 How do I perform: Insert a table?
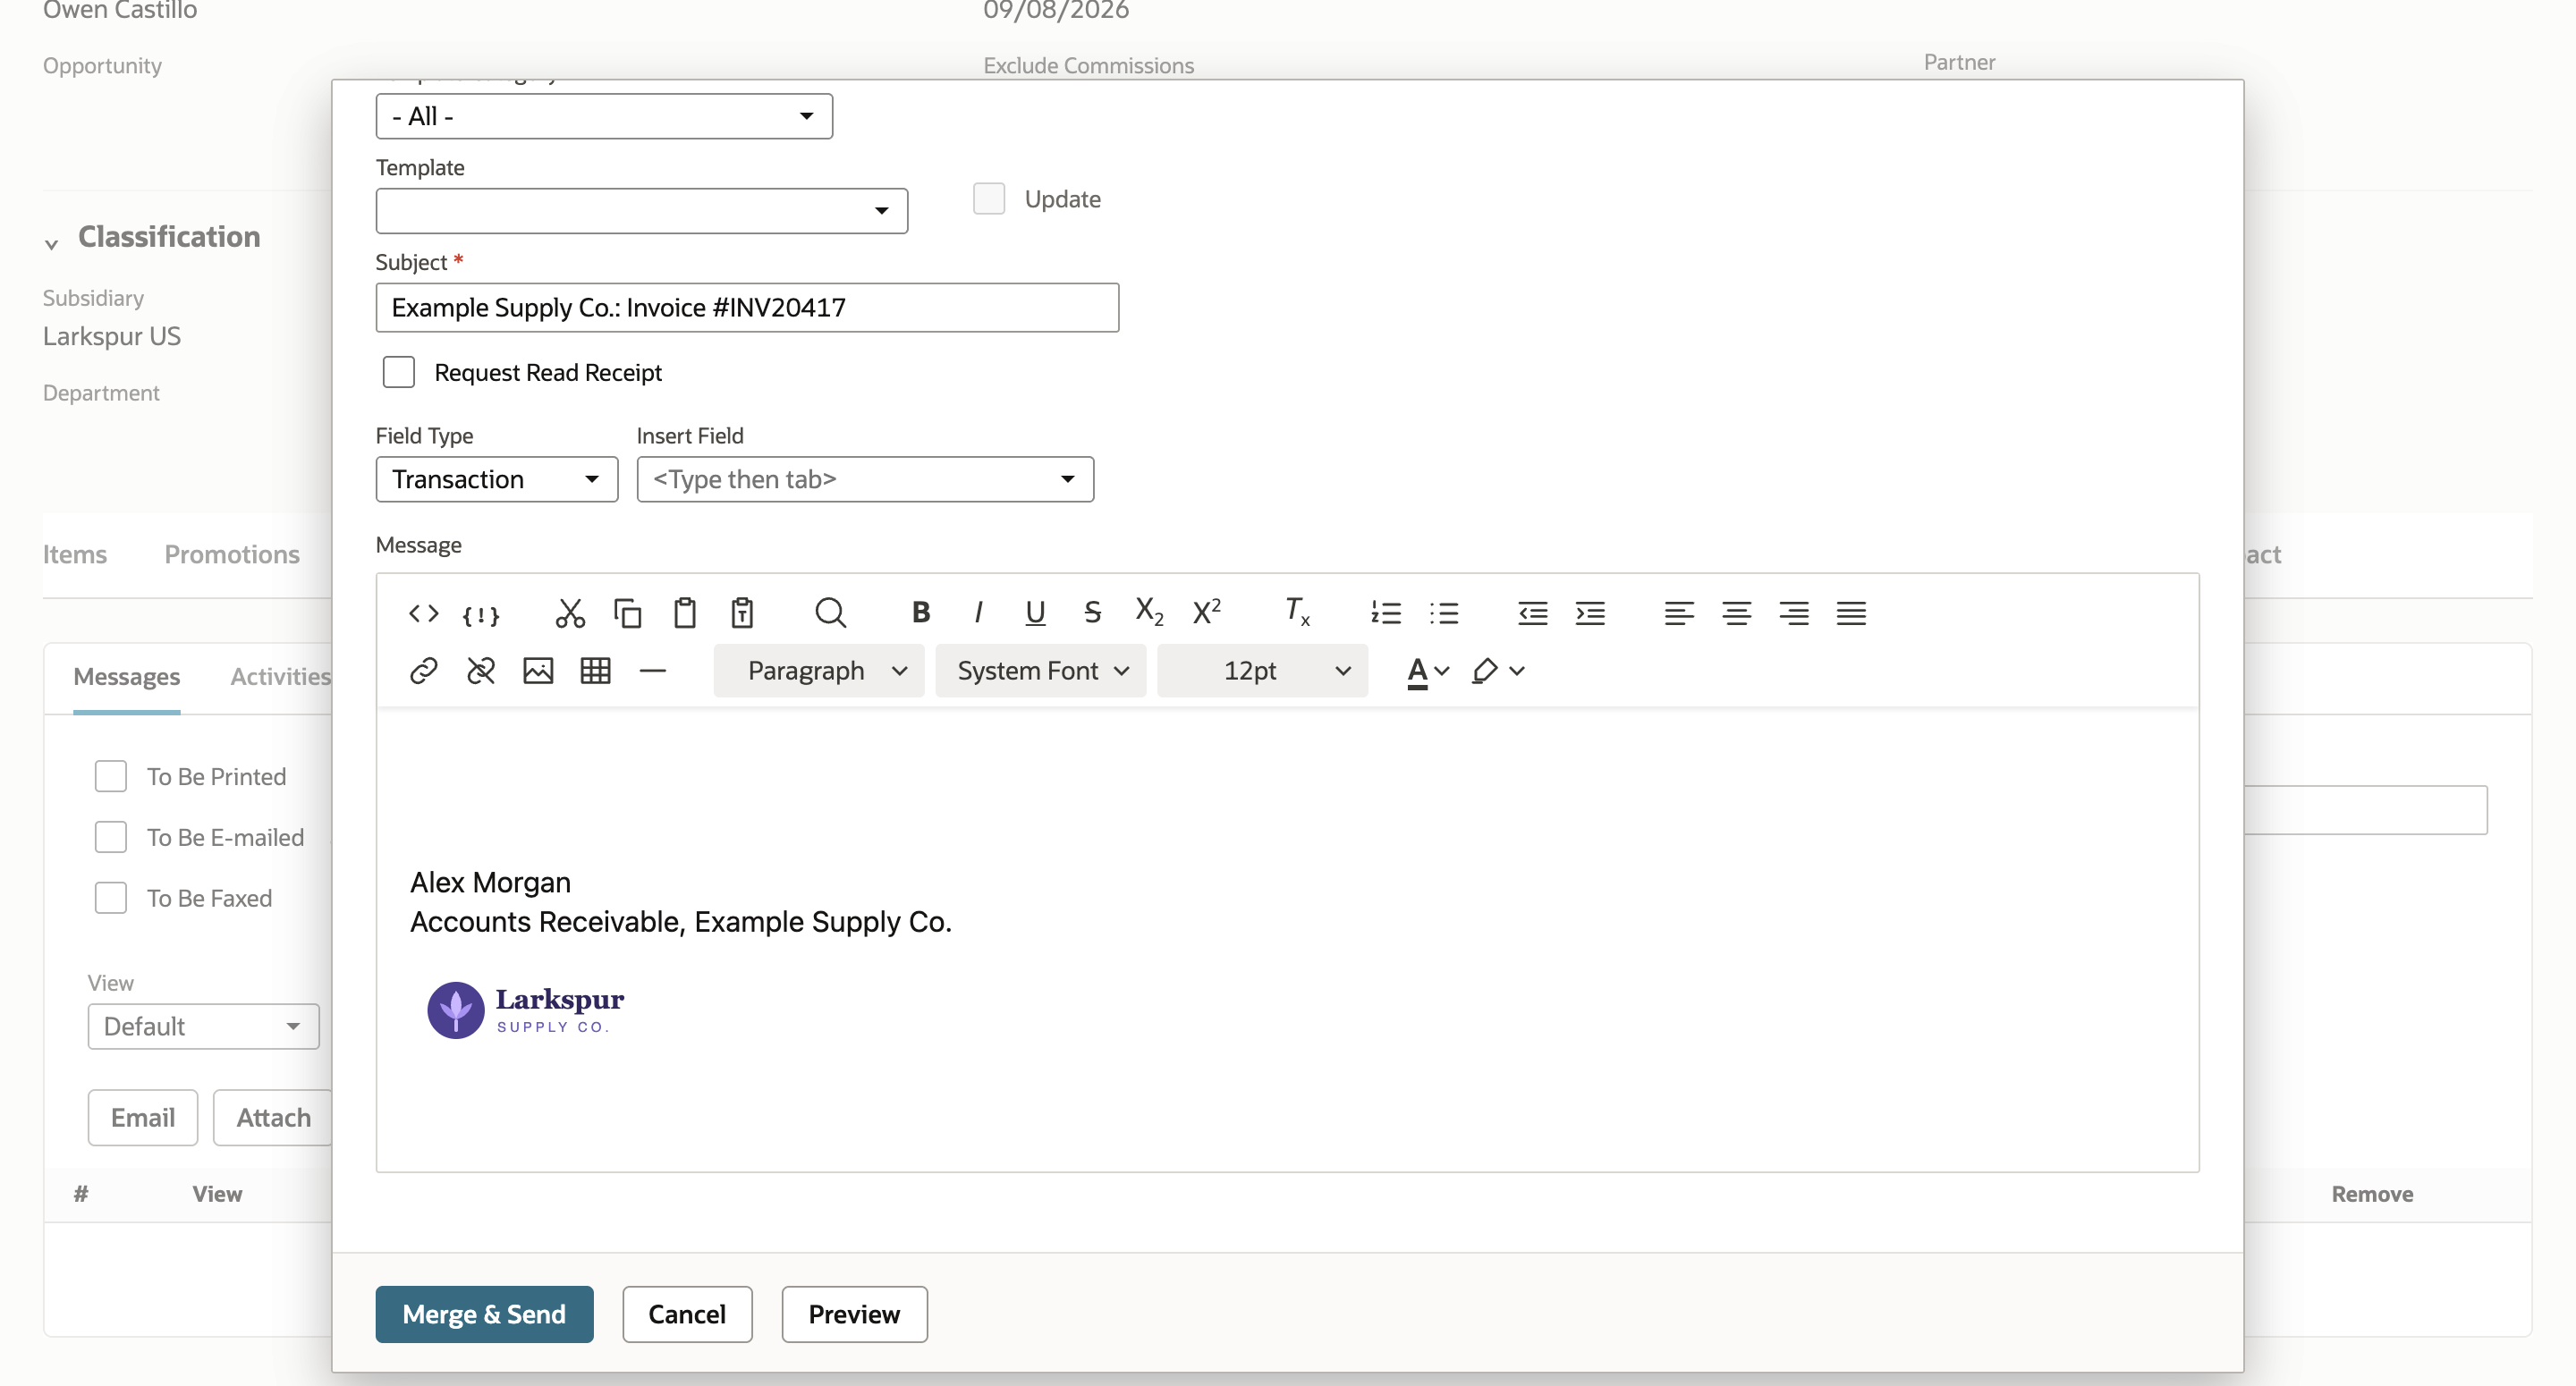tap(595, 671)
